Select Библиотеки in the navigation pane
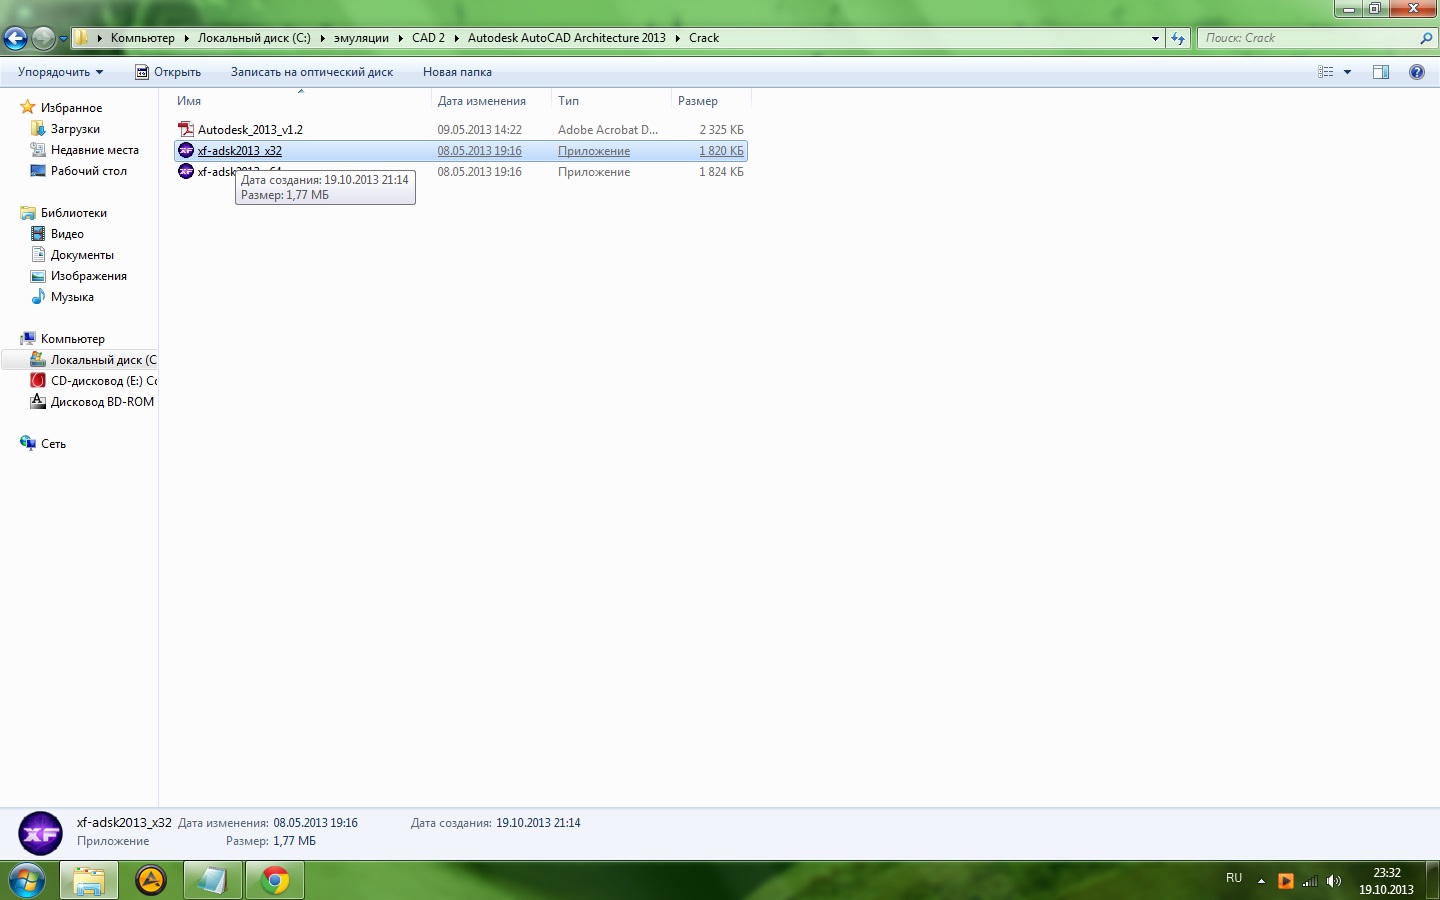 pyautogui.click(x=73, y=213)
